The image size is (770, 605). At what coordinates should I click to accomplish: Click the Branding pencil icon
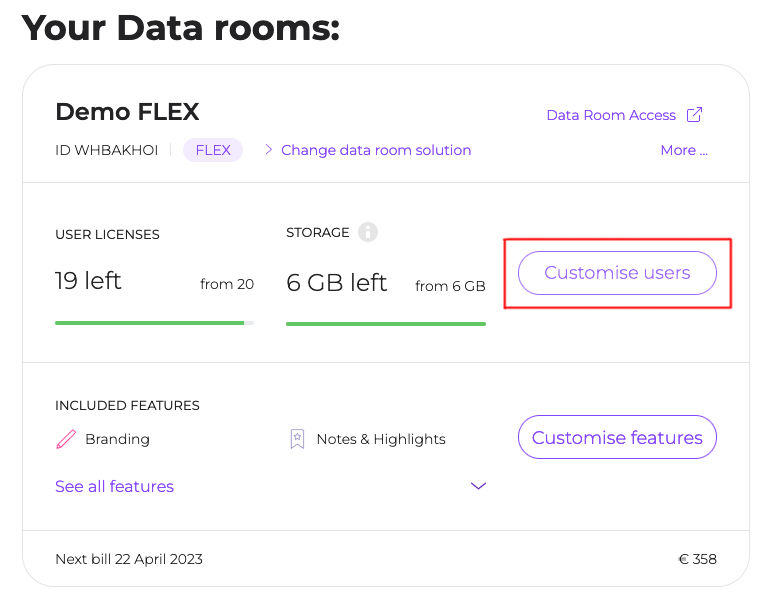point(66,439)
